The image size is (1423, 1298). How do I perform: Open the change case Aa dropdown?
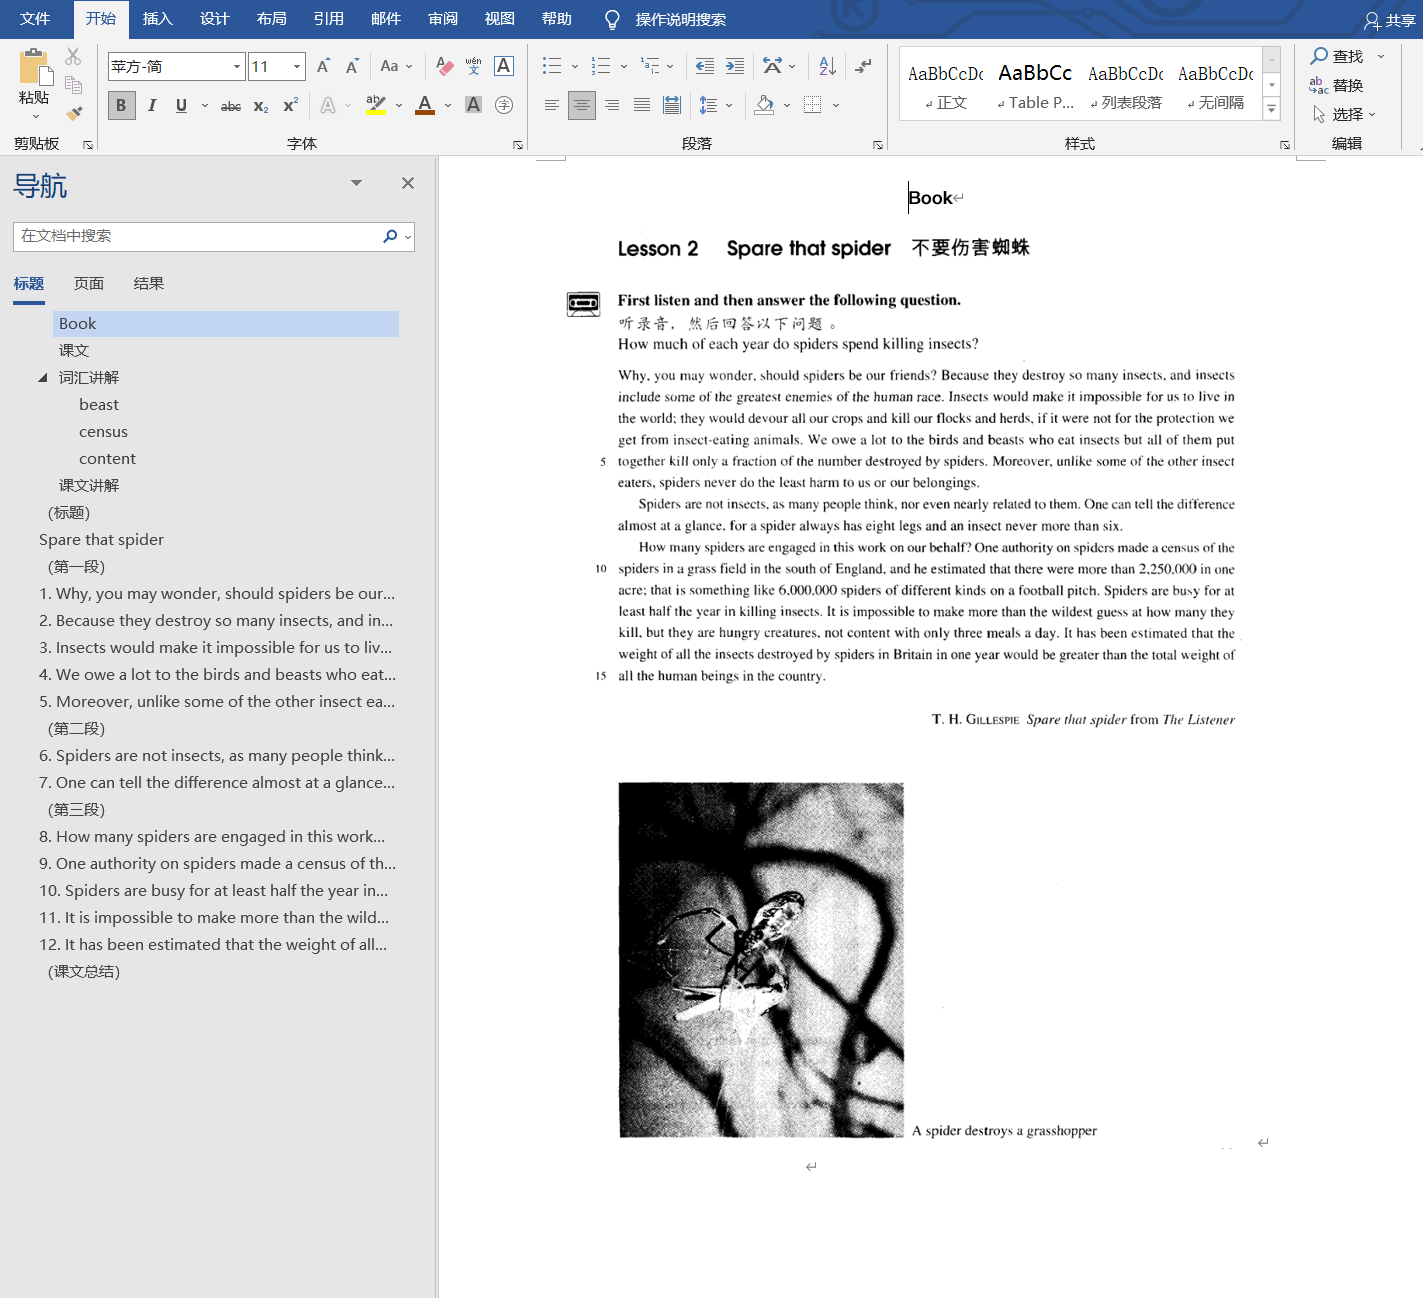point(397,66)
